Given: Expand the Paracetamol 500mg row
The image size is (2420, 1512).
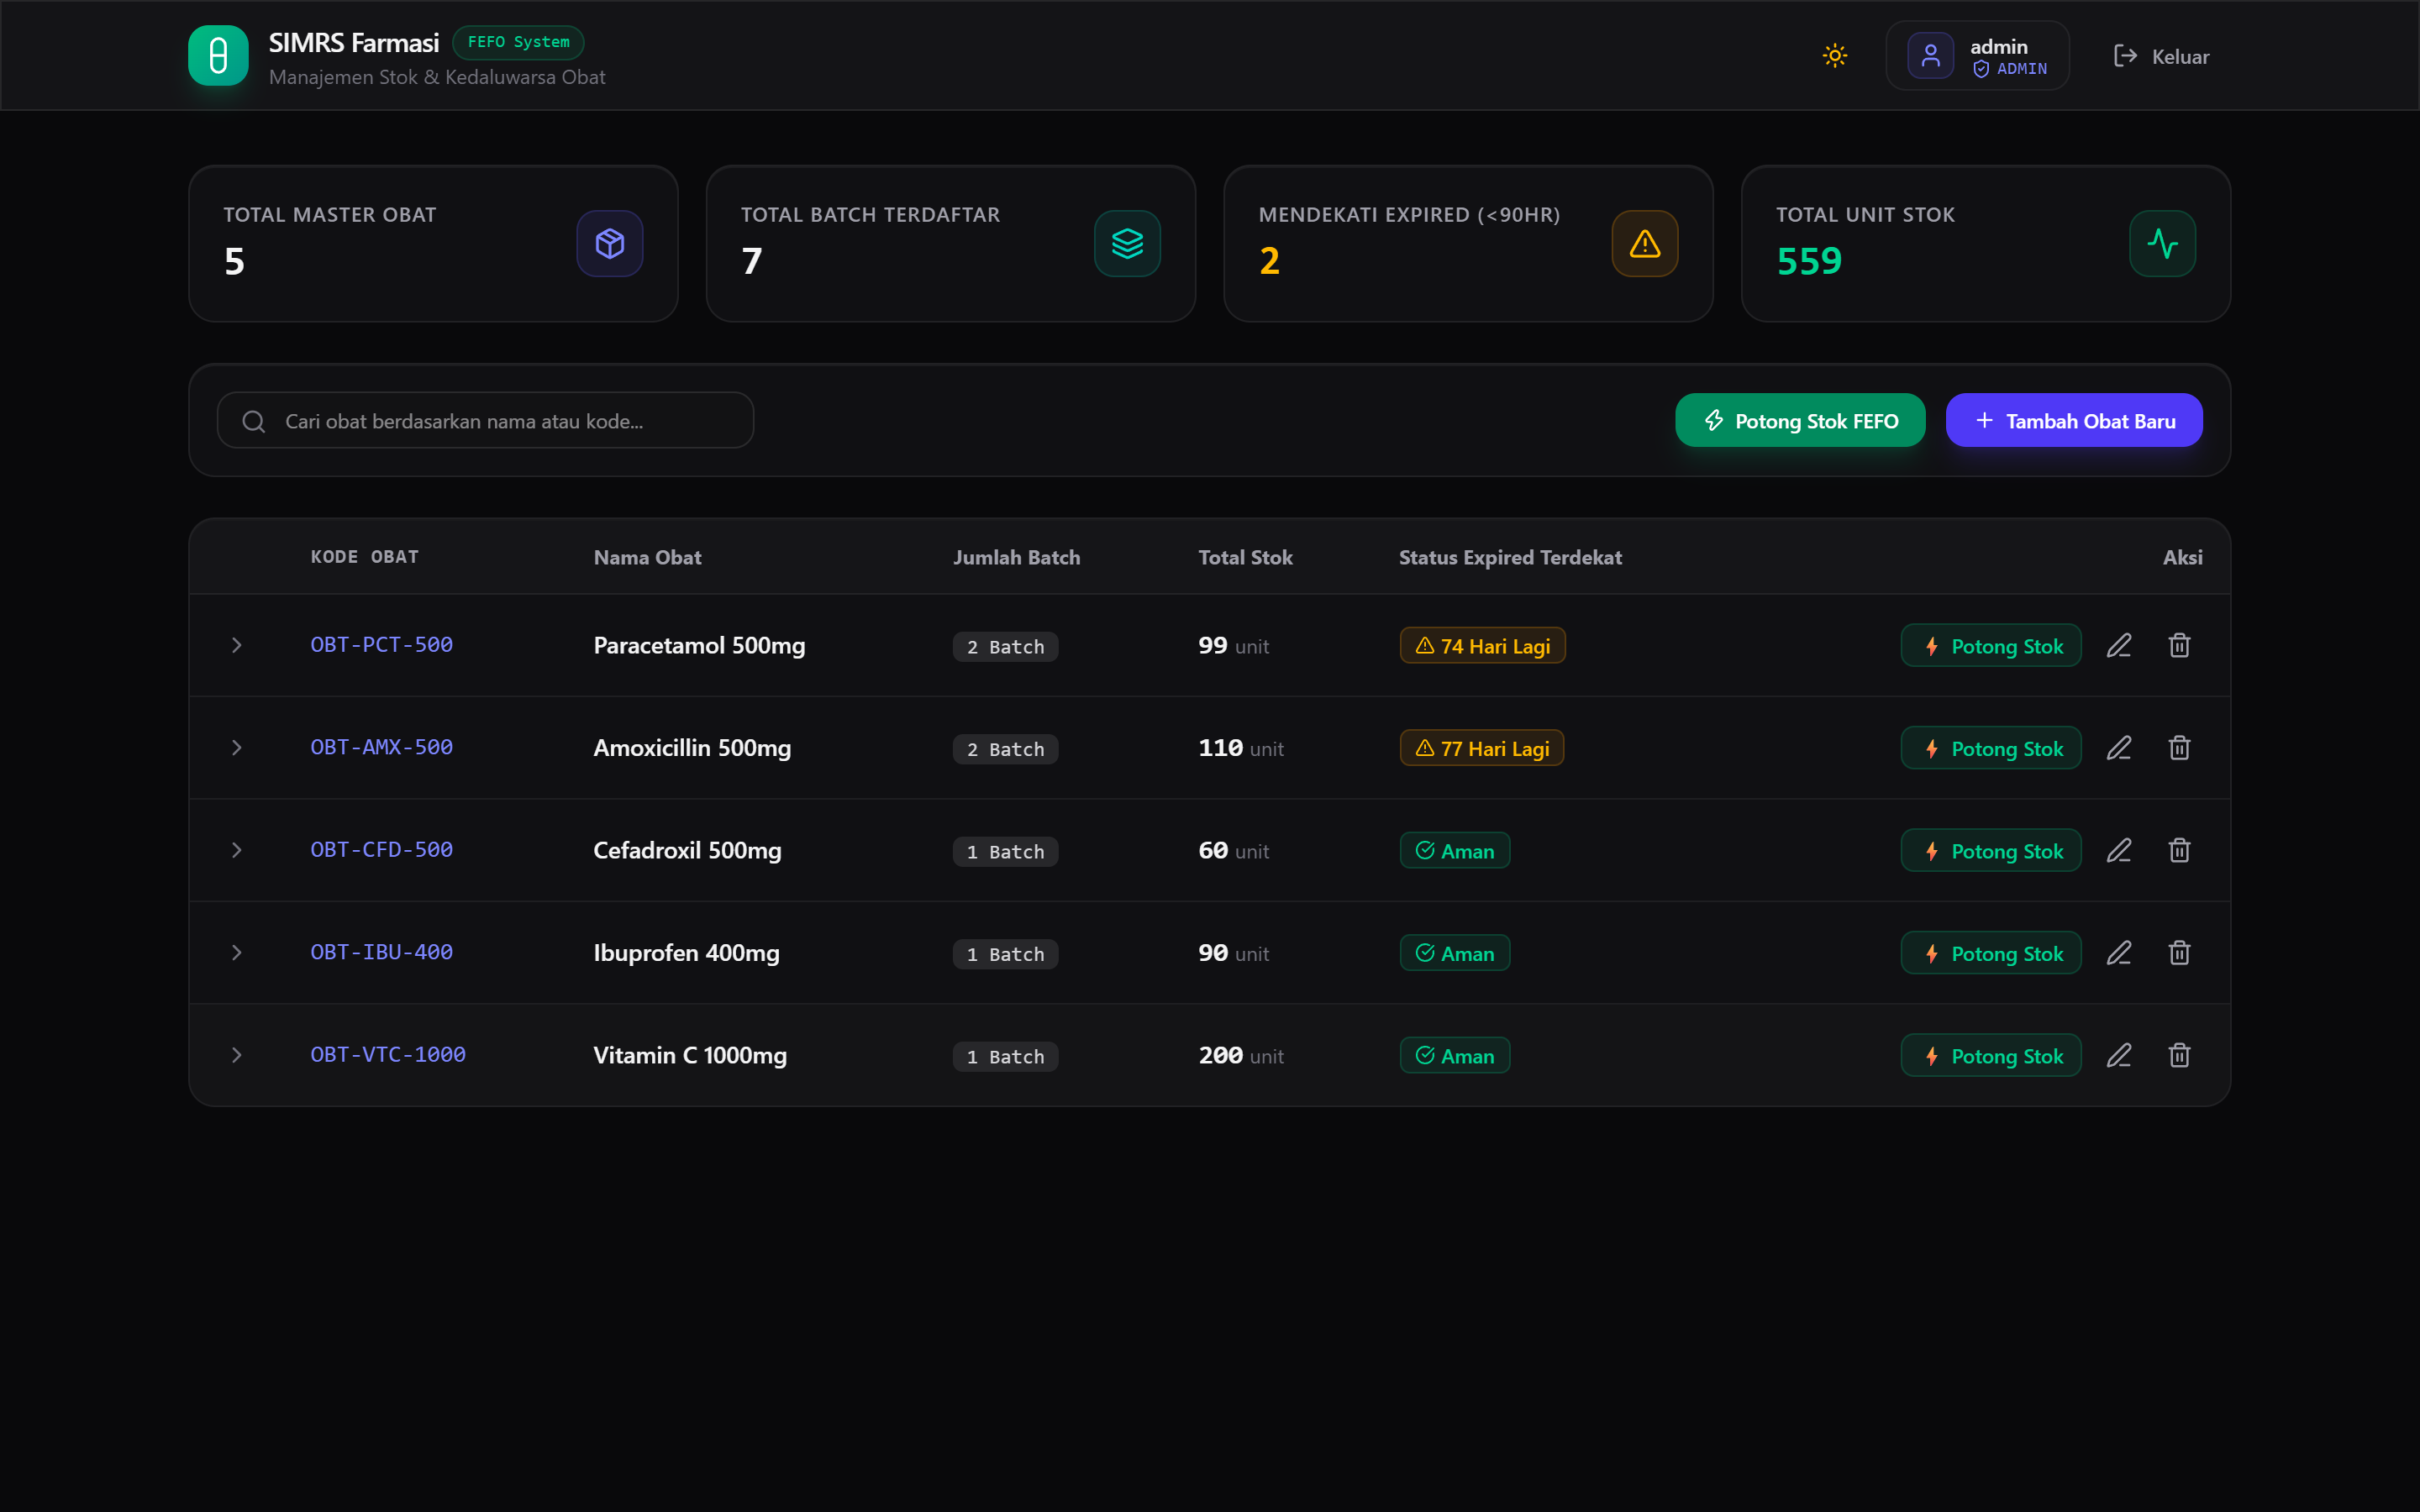Looking at the screenshot, I should point(237,645).
